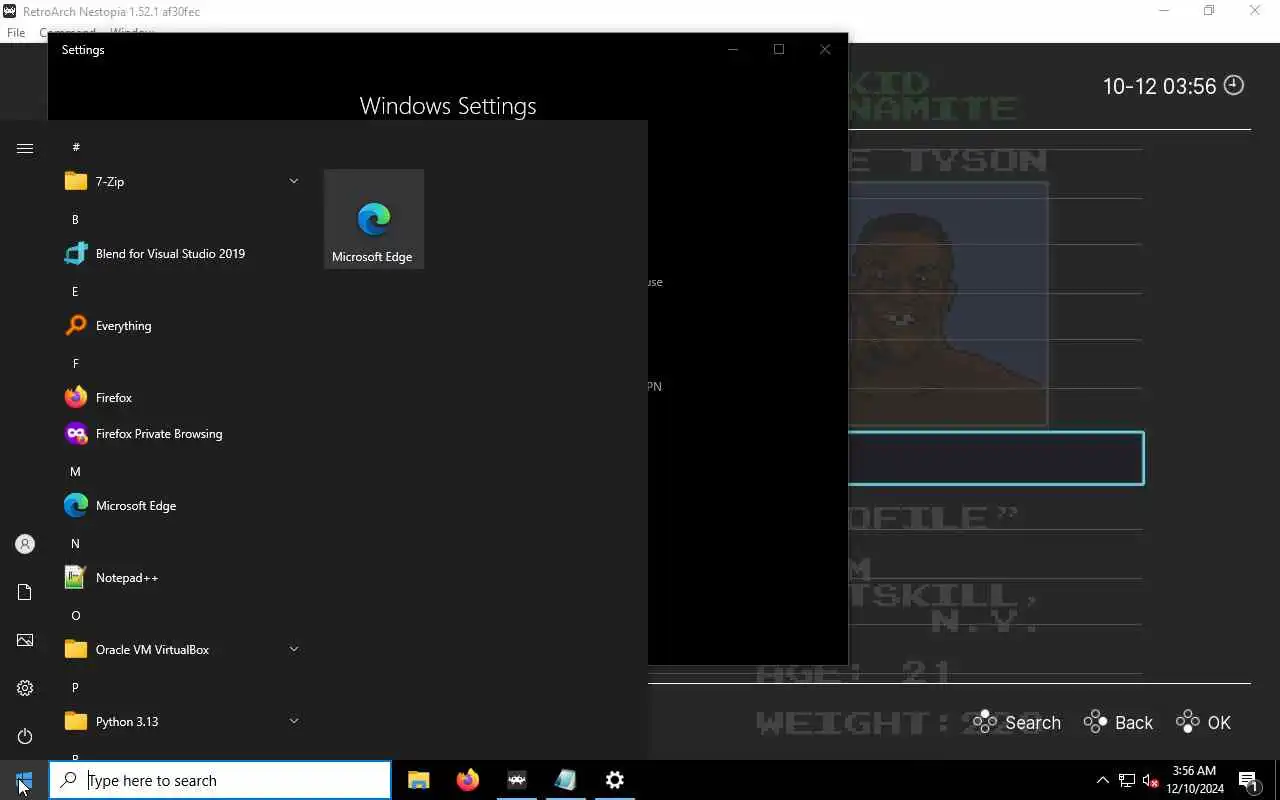This screenshot has width=1280, height=800.
Task: Open the RetroArch File menu
Action: 16,33
